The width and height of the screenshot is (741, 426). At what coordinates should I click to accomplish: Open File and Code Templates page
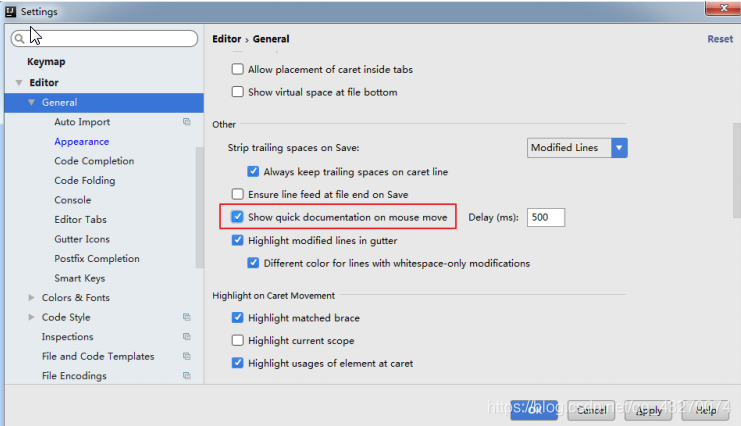pyautogui.click(x=98, y=356)
